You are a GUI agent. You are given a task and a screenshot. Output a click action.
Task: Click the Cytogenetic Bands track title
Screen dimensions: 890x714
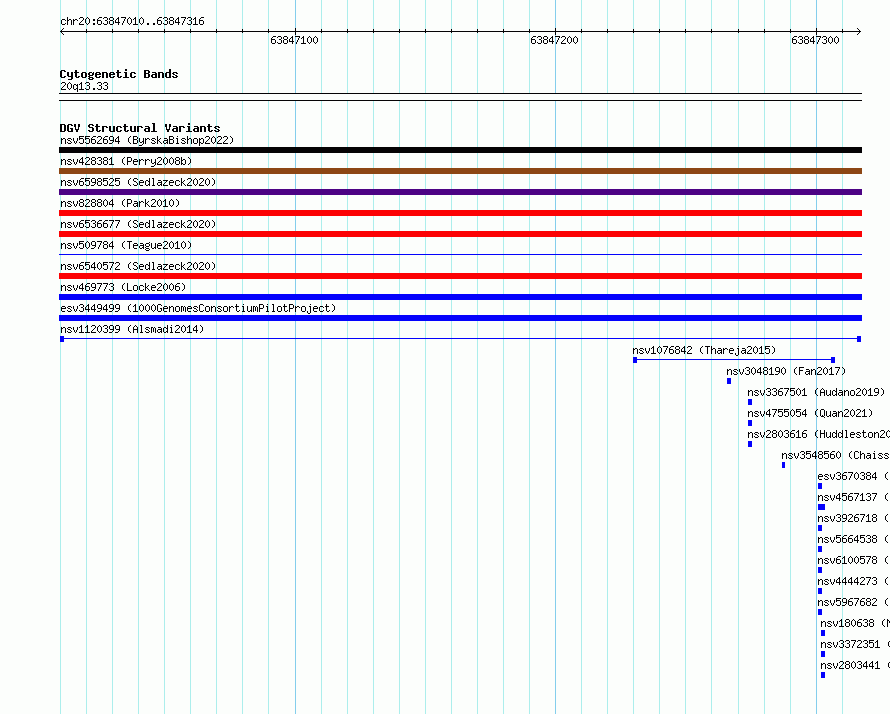coord(119,74)
